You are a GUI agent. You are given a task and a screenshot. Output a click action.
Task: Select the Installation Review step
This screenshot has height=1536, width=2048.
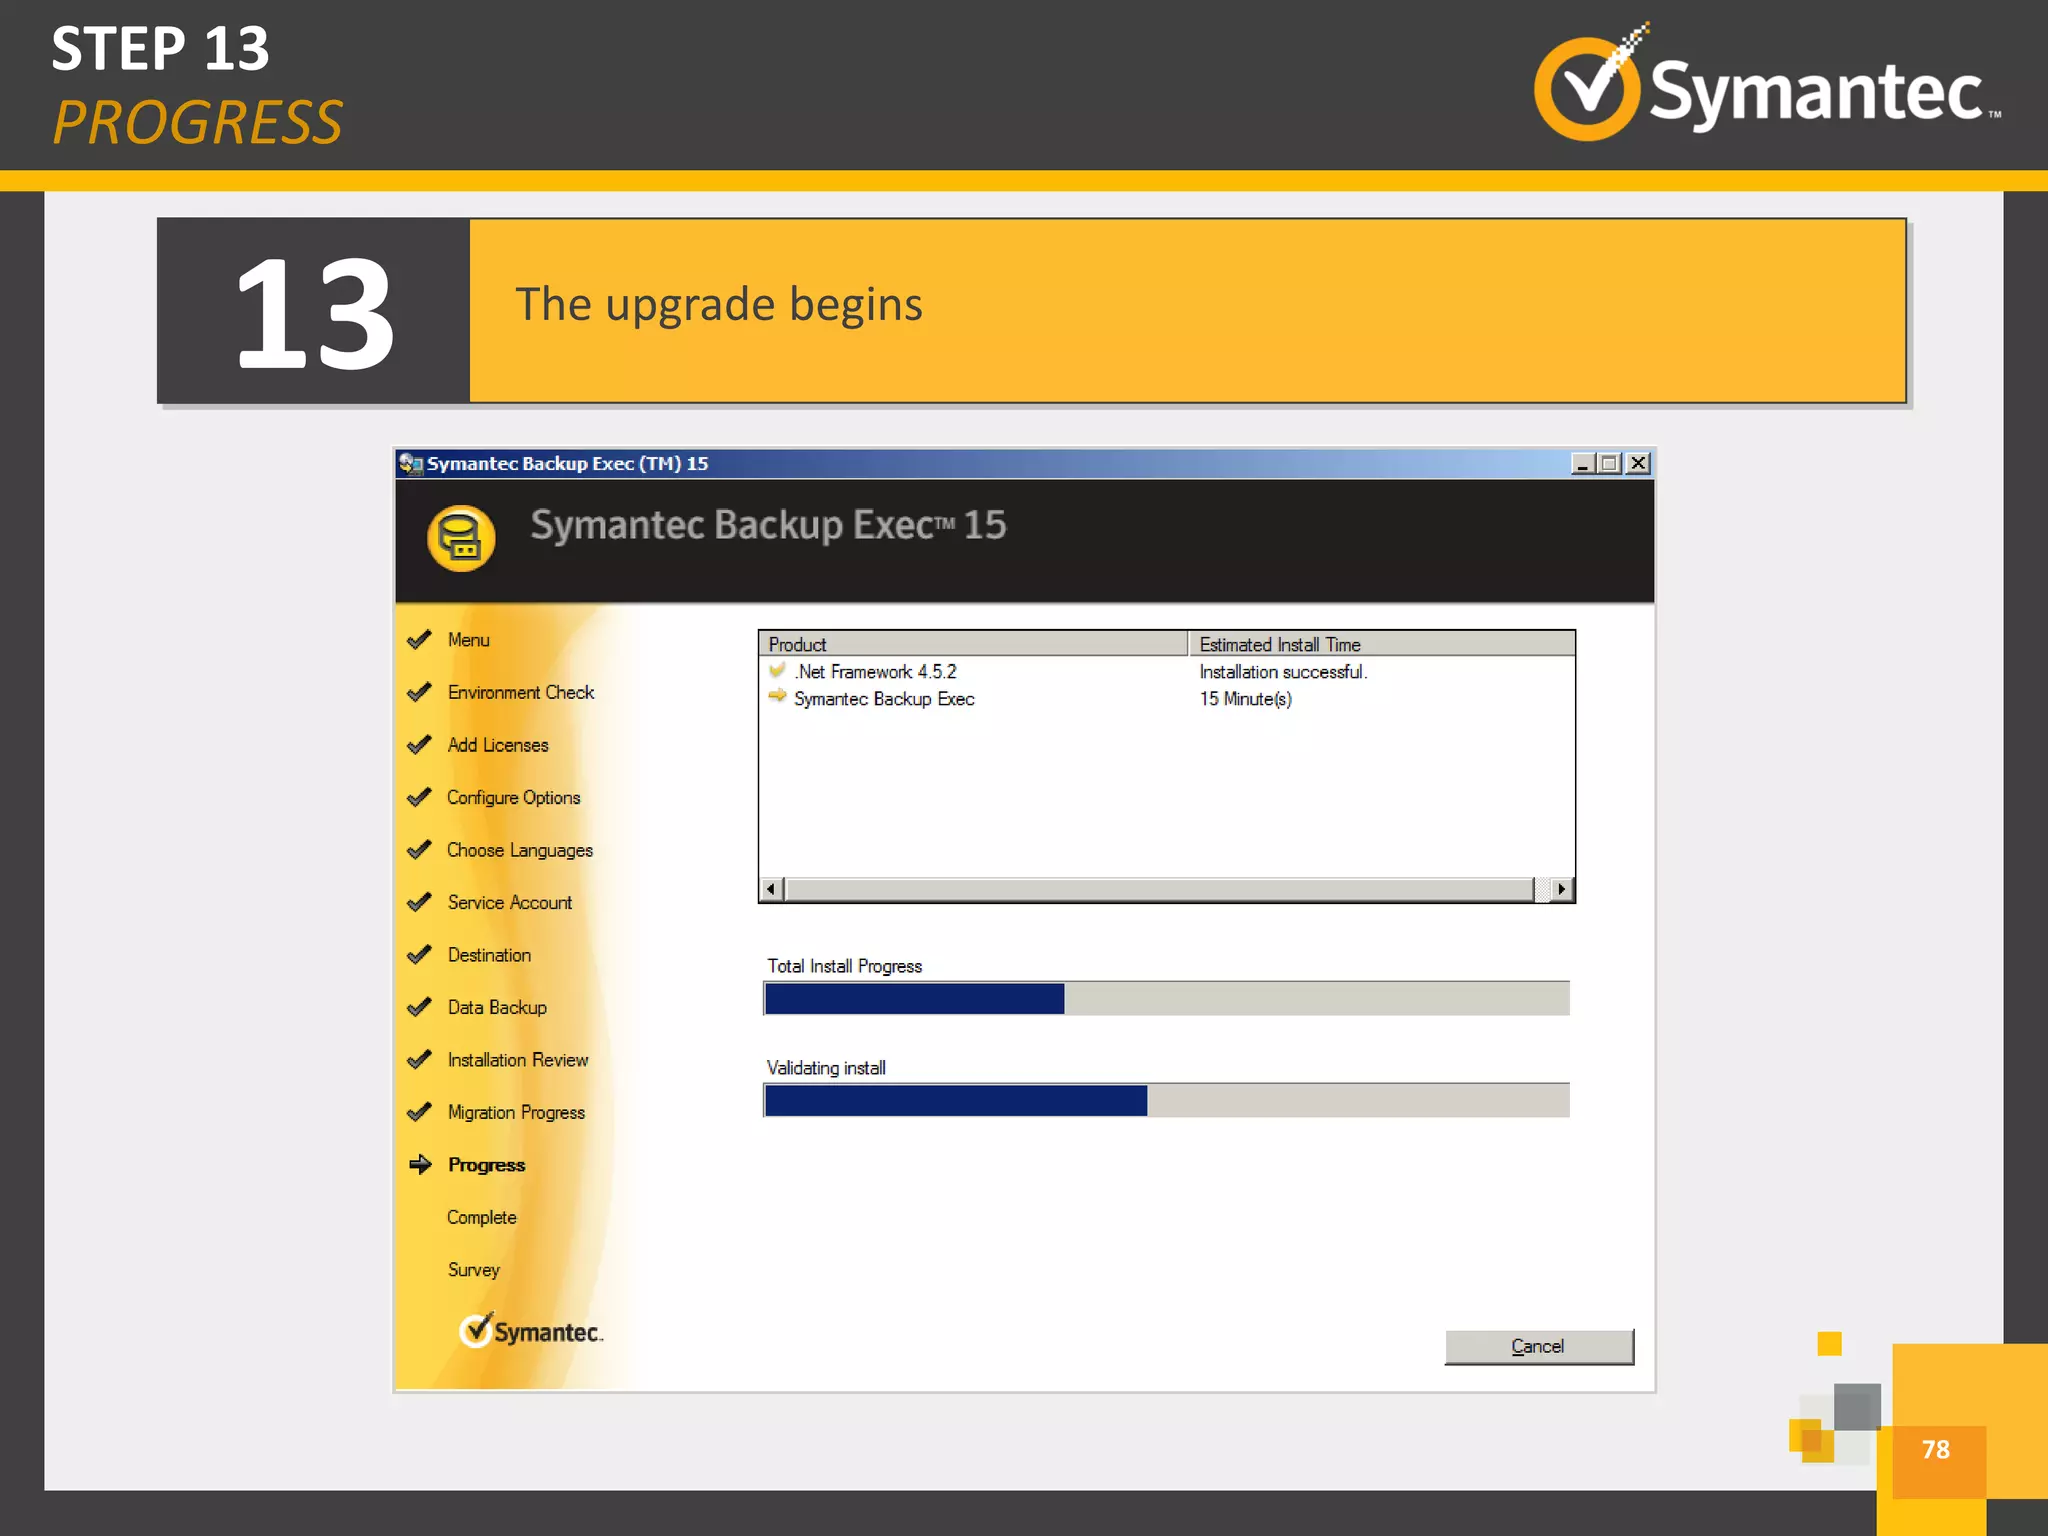(x=518, y=1060)
